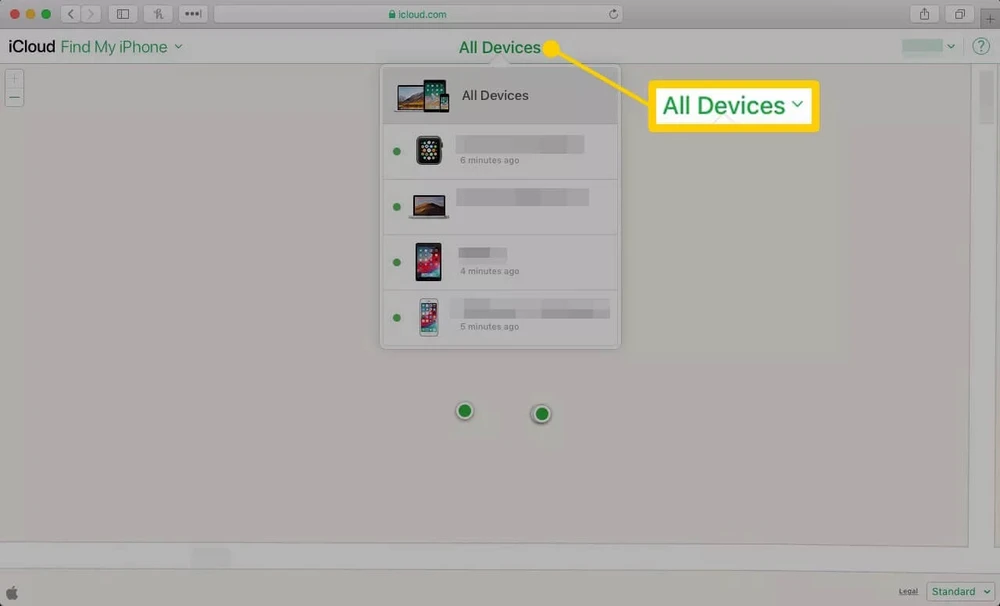Click the help question mark icon

pos(981,47)
